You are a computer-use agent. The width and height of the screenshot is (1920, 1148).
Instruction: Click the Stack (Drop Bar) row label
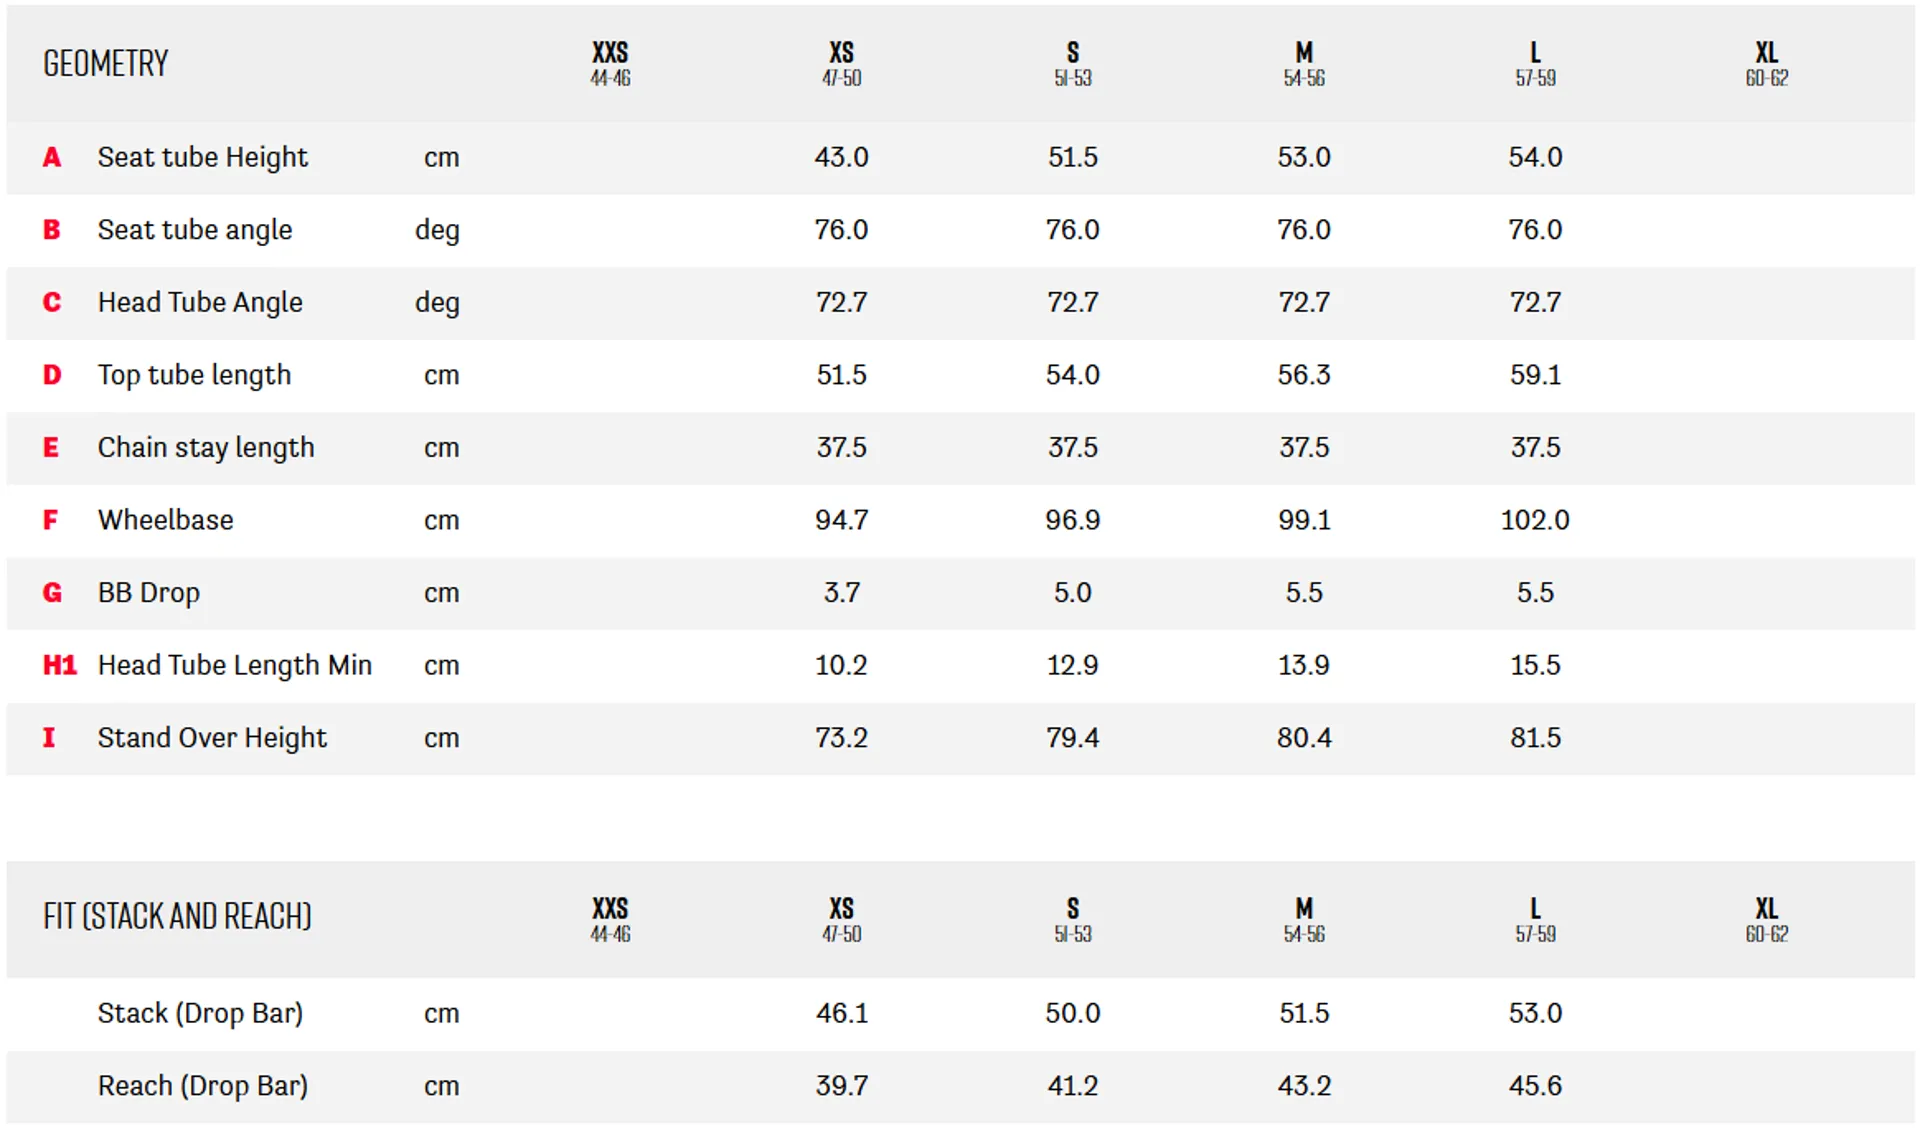click(x=200, y=1014)
